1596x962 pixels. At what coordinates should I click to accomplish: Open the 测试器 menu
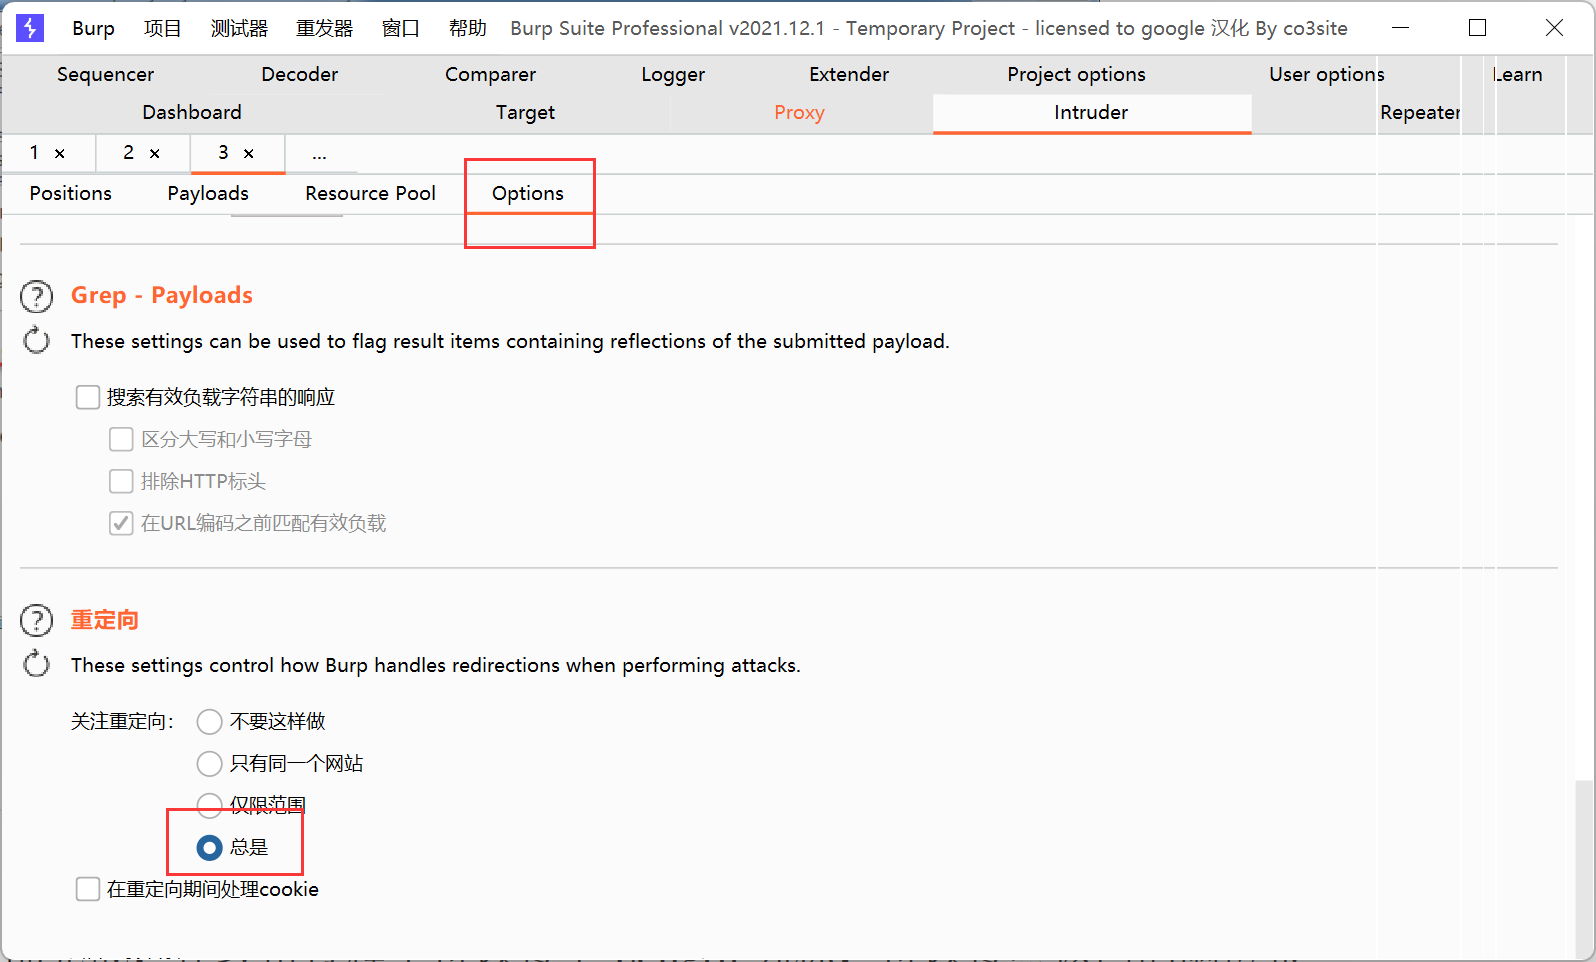239,28
